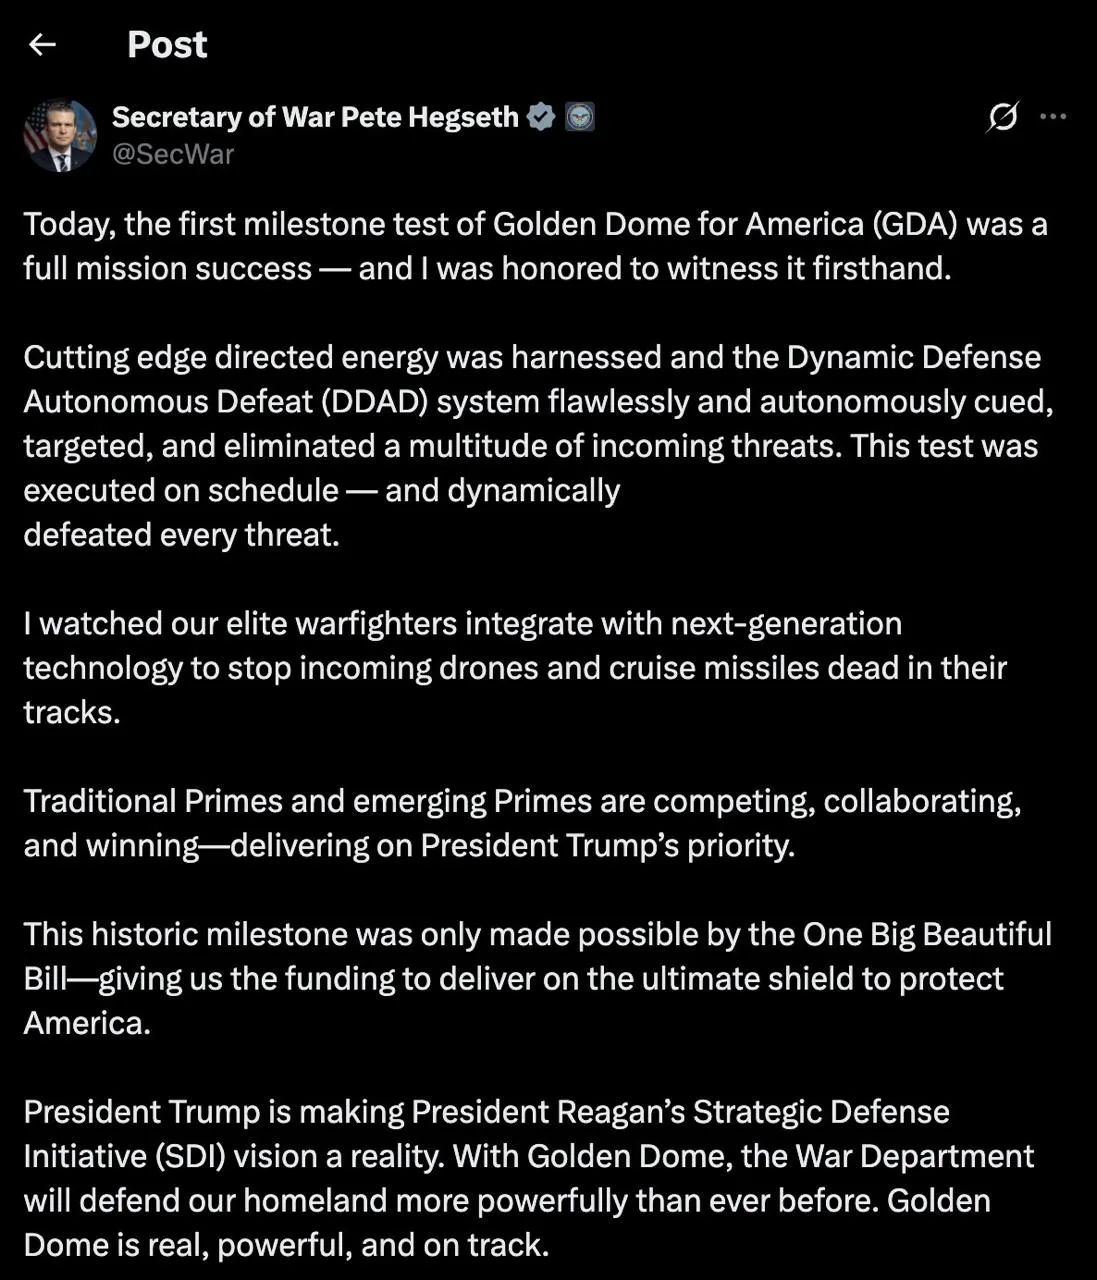This screenshot has width=1097, height=1280.
Task: Click paragraph starting 'Today, the first milestone'
Action: click(x=536, y=246)
